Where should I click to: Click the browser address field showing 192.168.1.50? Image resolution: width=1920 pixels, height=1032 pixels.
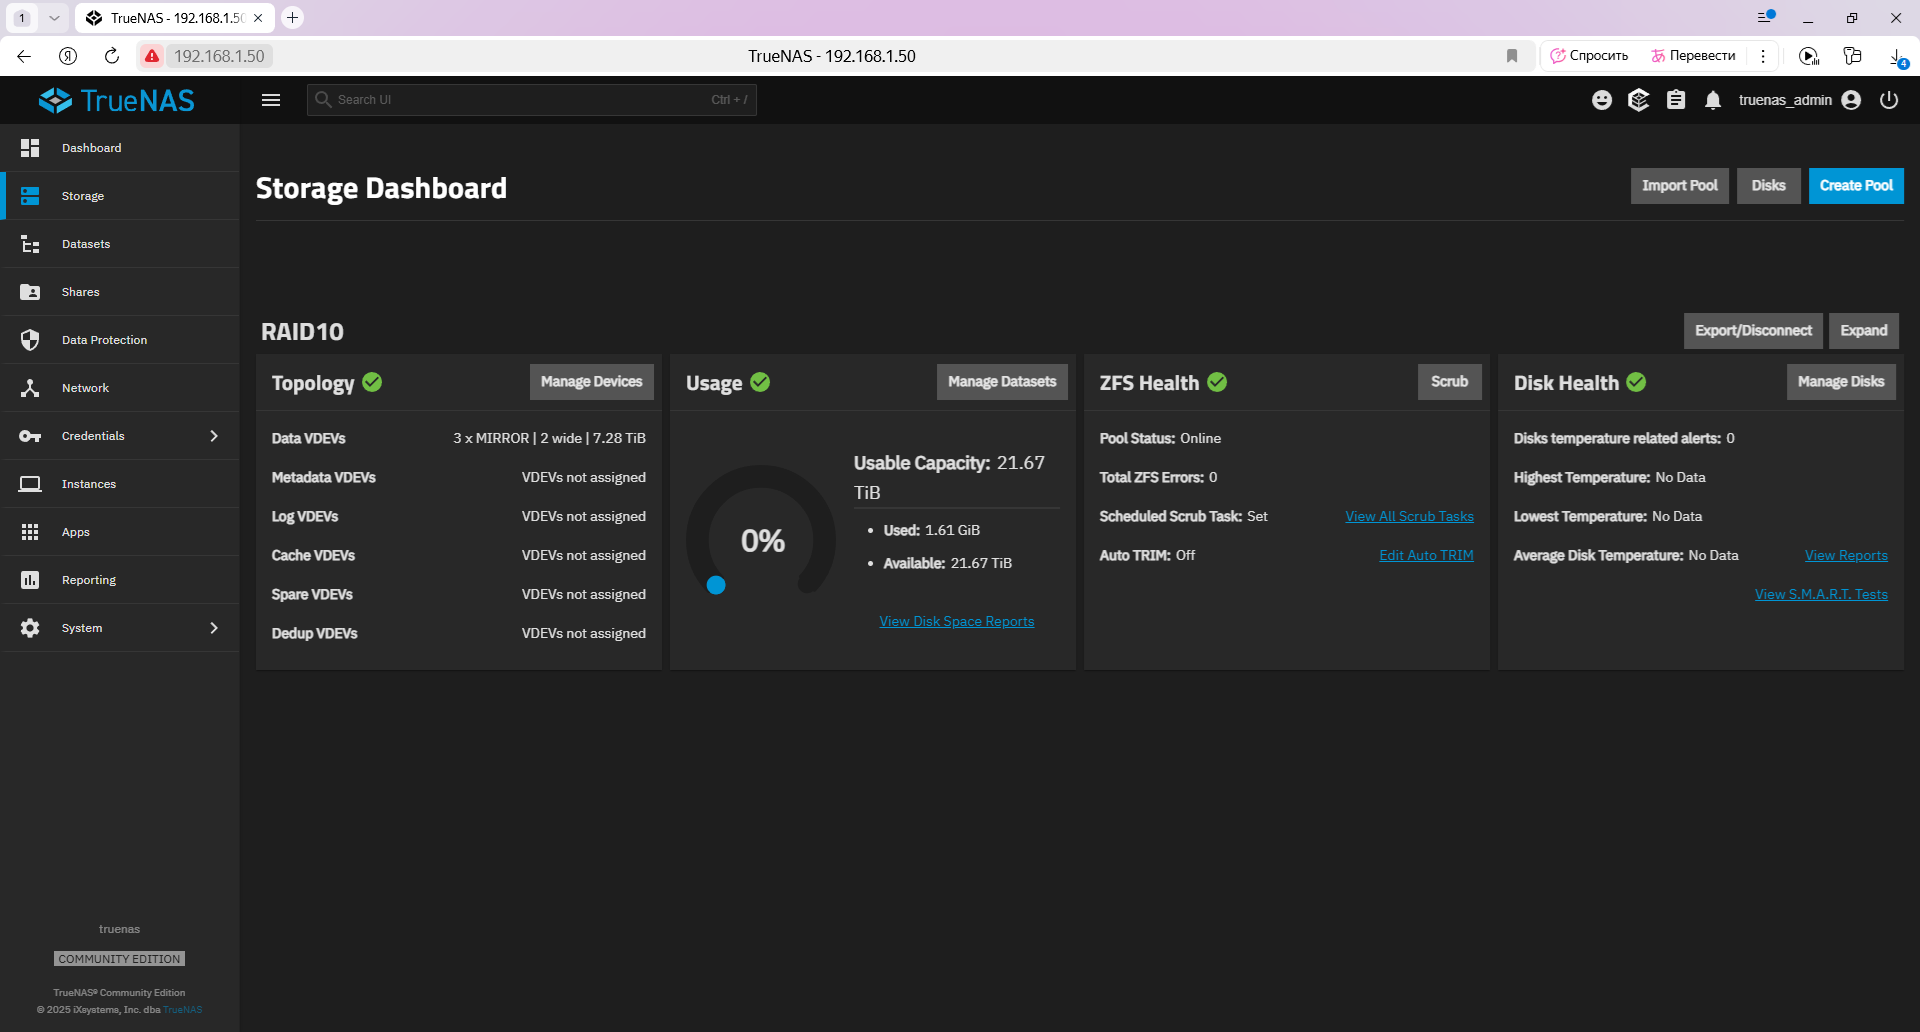(219, 56)
